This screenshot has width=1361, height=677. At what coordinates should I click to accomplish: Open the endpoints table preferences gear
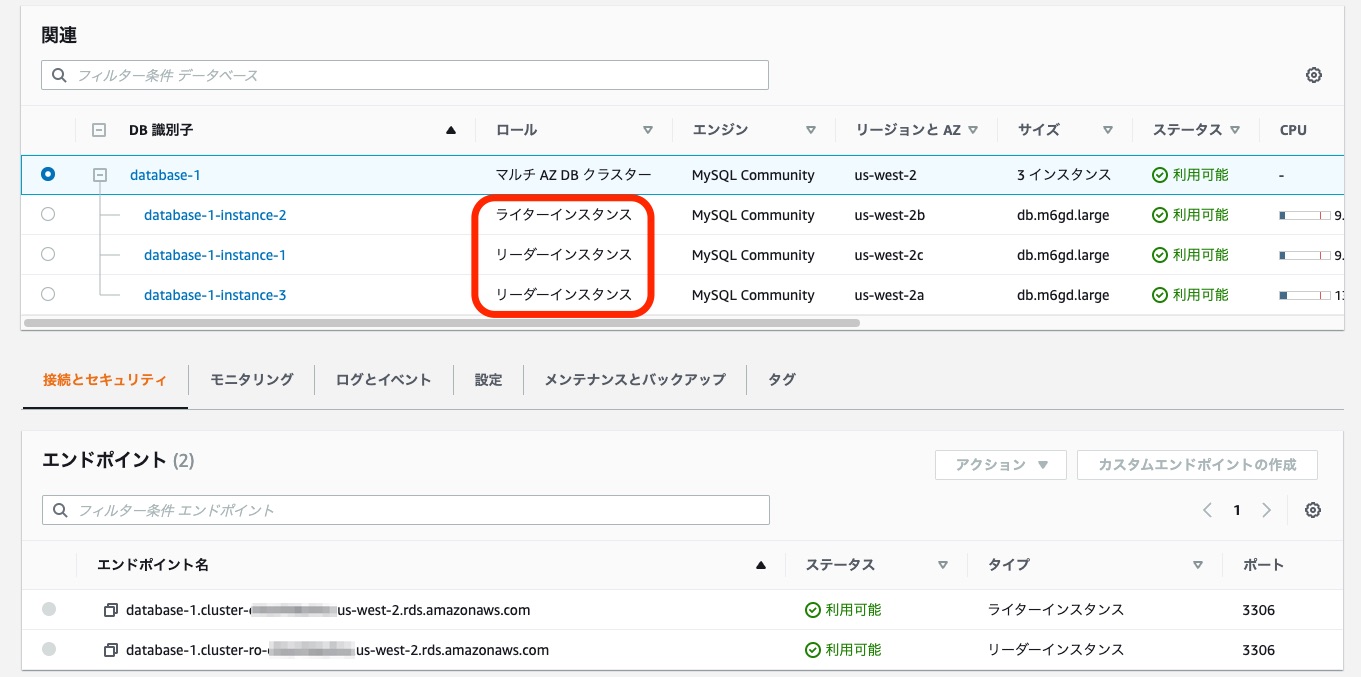pyautogui.click(x=1313, y=509)
